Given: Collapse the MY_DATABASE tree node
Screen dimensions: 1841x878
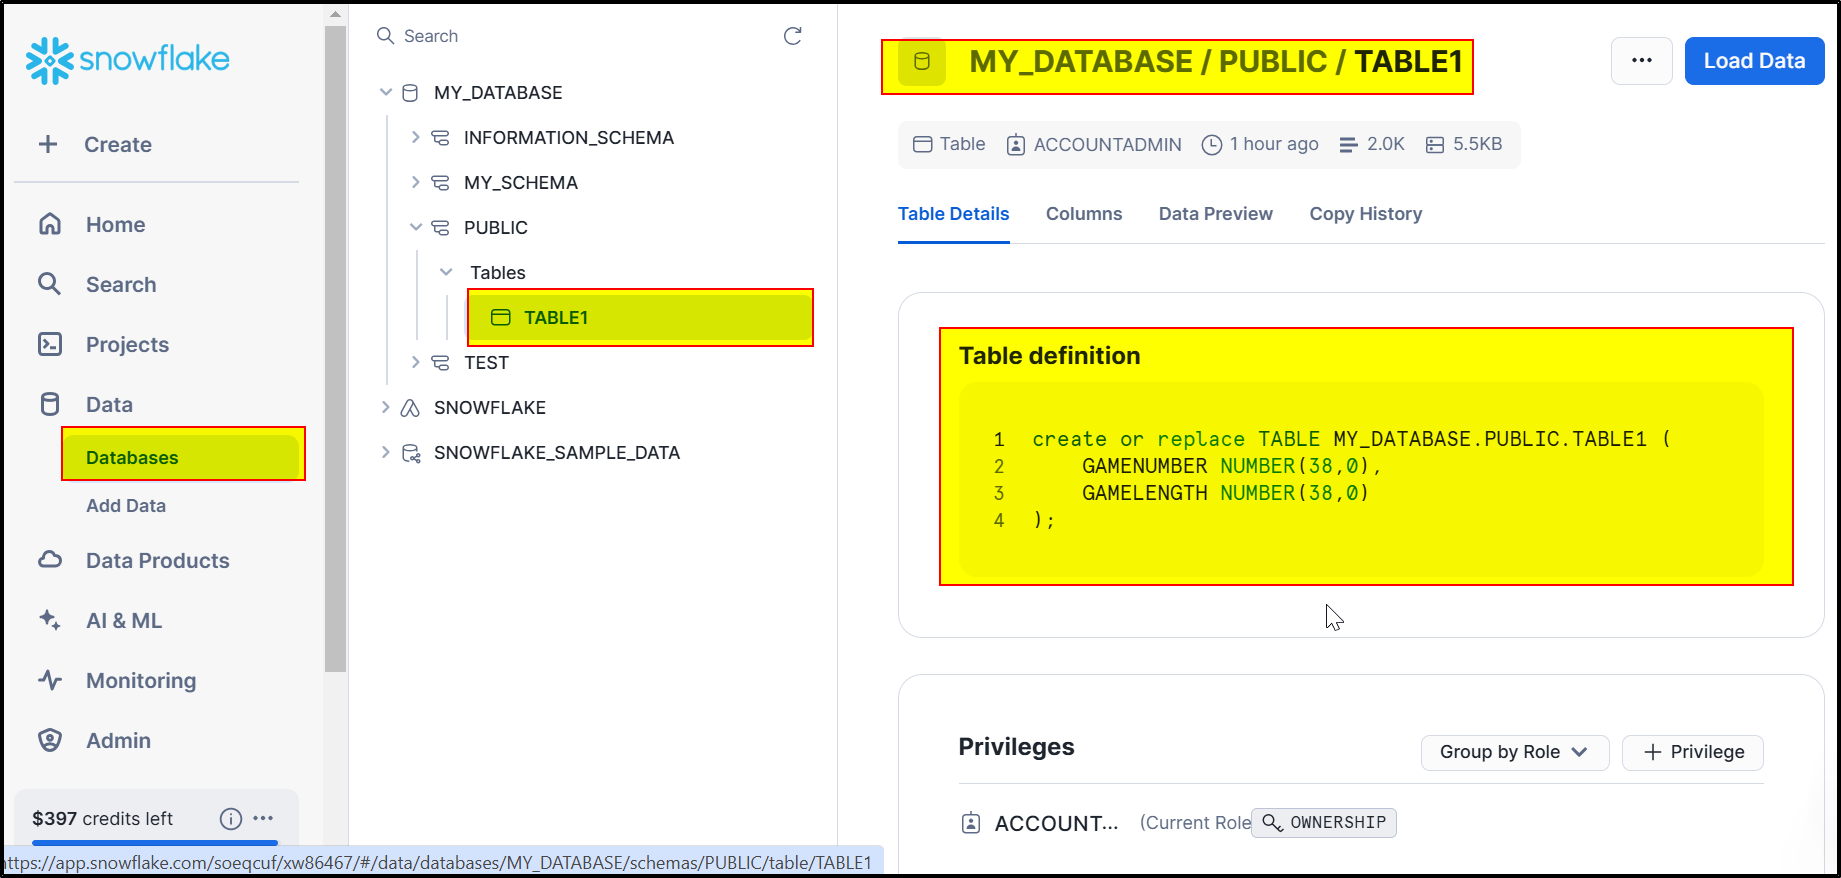Looking at the screenshot, I should click(386, 92).
